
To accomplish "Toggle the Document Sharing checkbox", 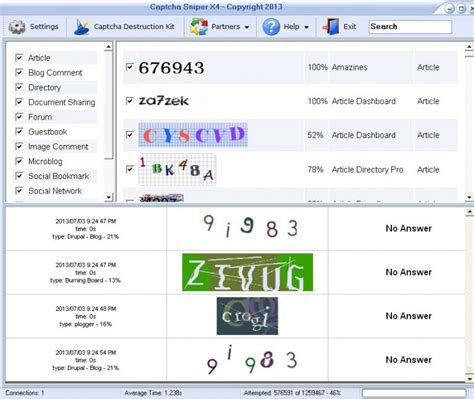I will pos(19,102).
